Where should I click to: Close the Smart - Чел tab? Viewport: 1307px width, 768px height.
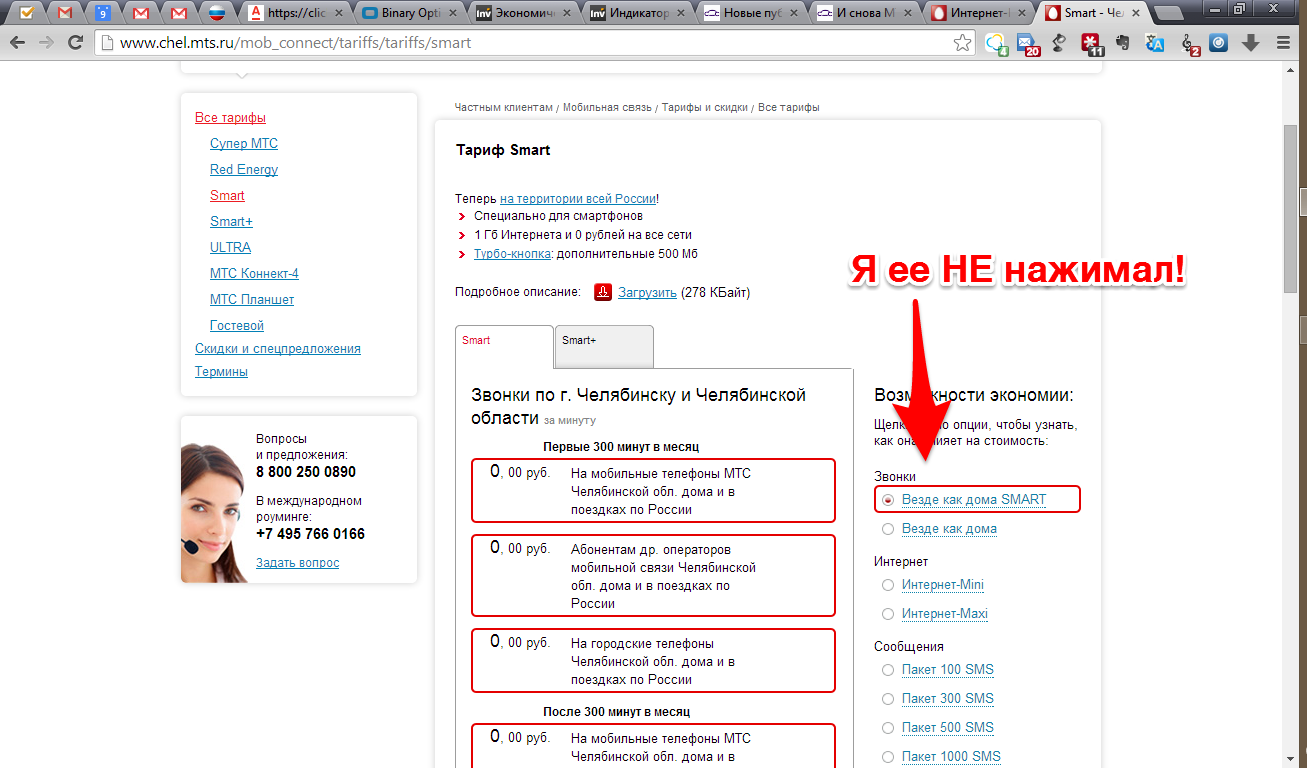pyautogui.click(x=1138, y=13)
